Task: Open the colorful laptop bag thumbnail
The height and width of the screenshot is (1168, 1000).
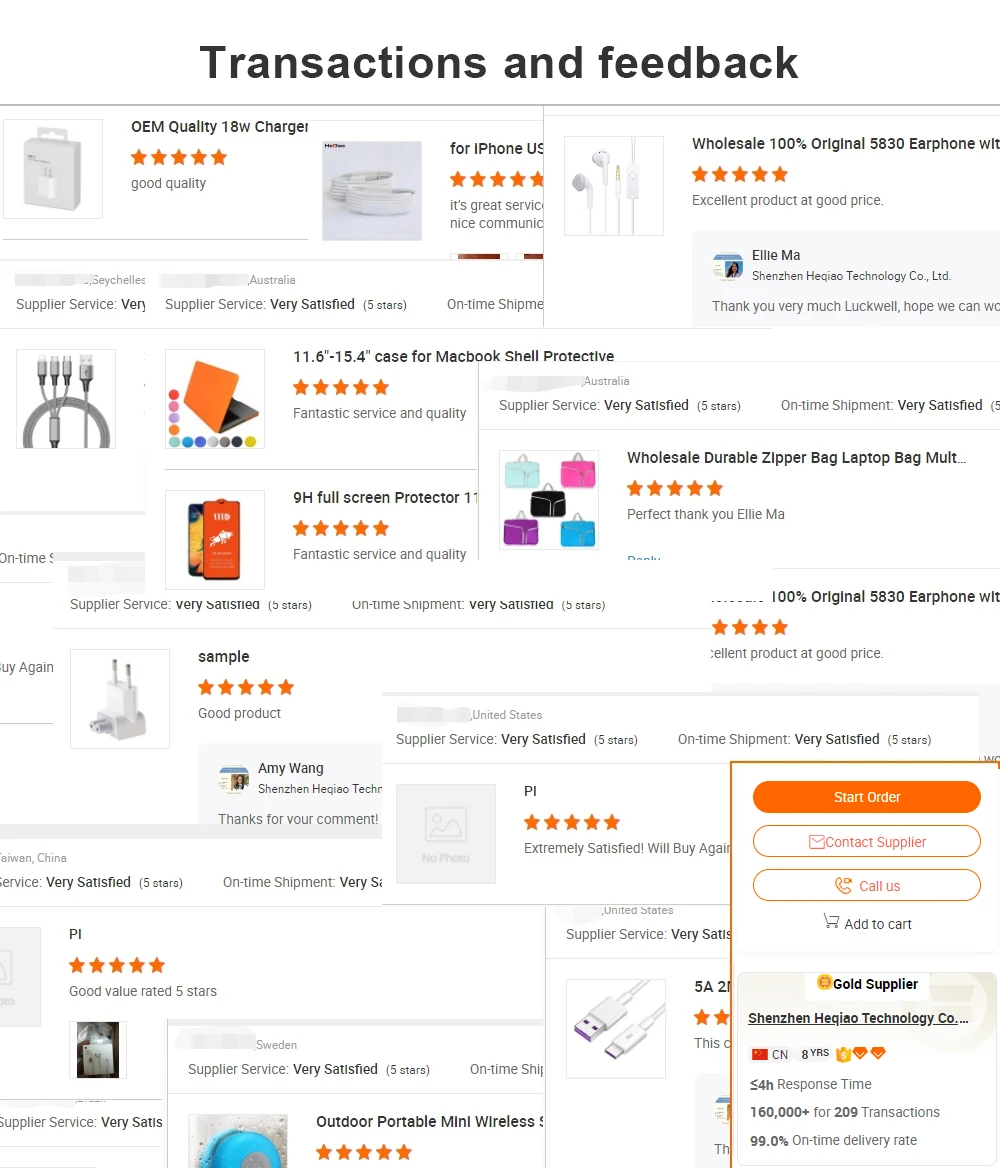Action: pos(548,500)
